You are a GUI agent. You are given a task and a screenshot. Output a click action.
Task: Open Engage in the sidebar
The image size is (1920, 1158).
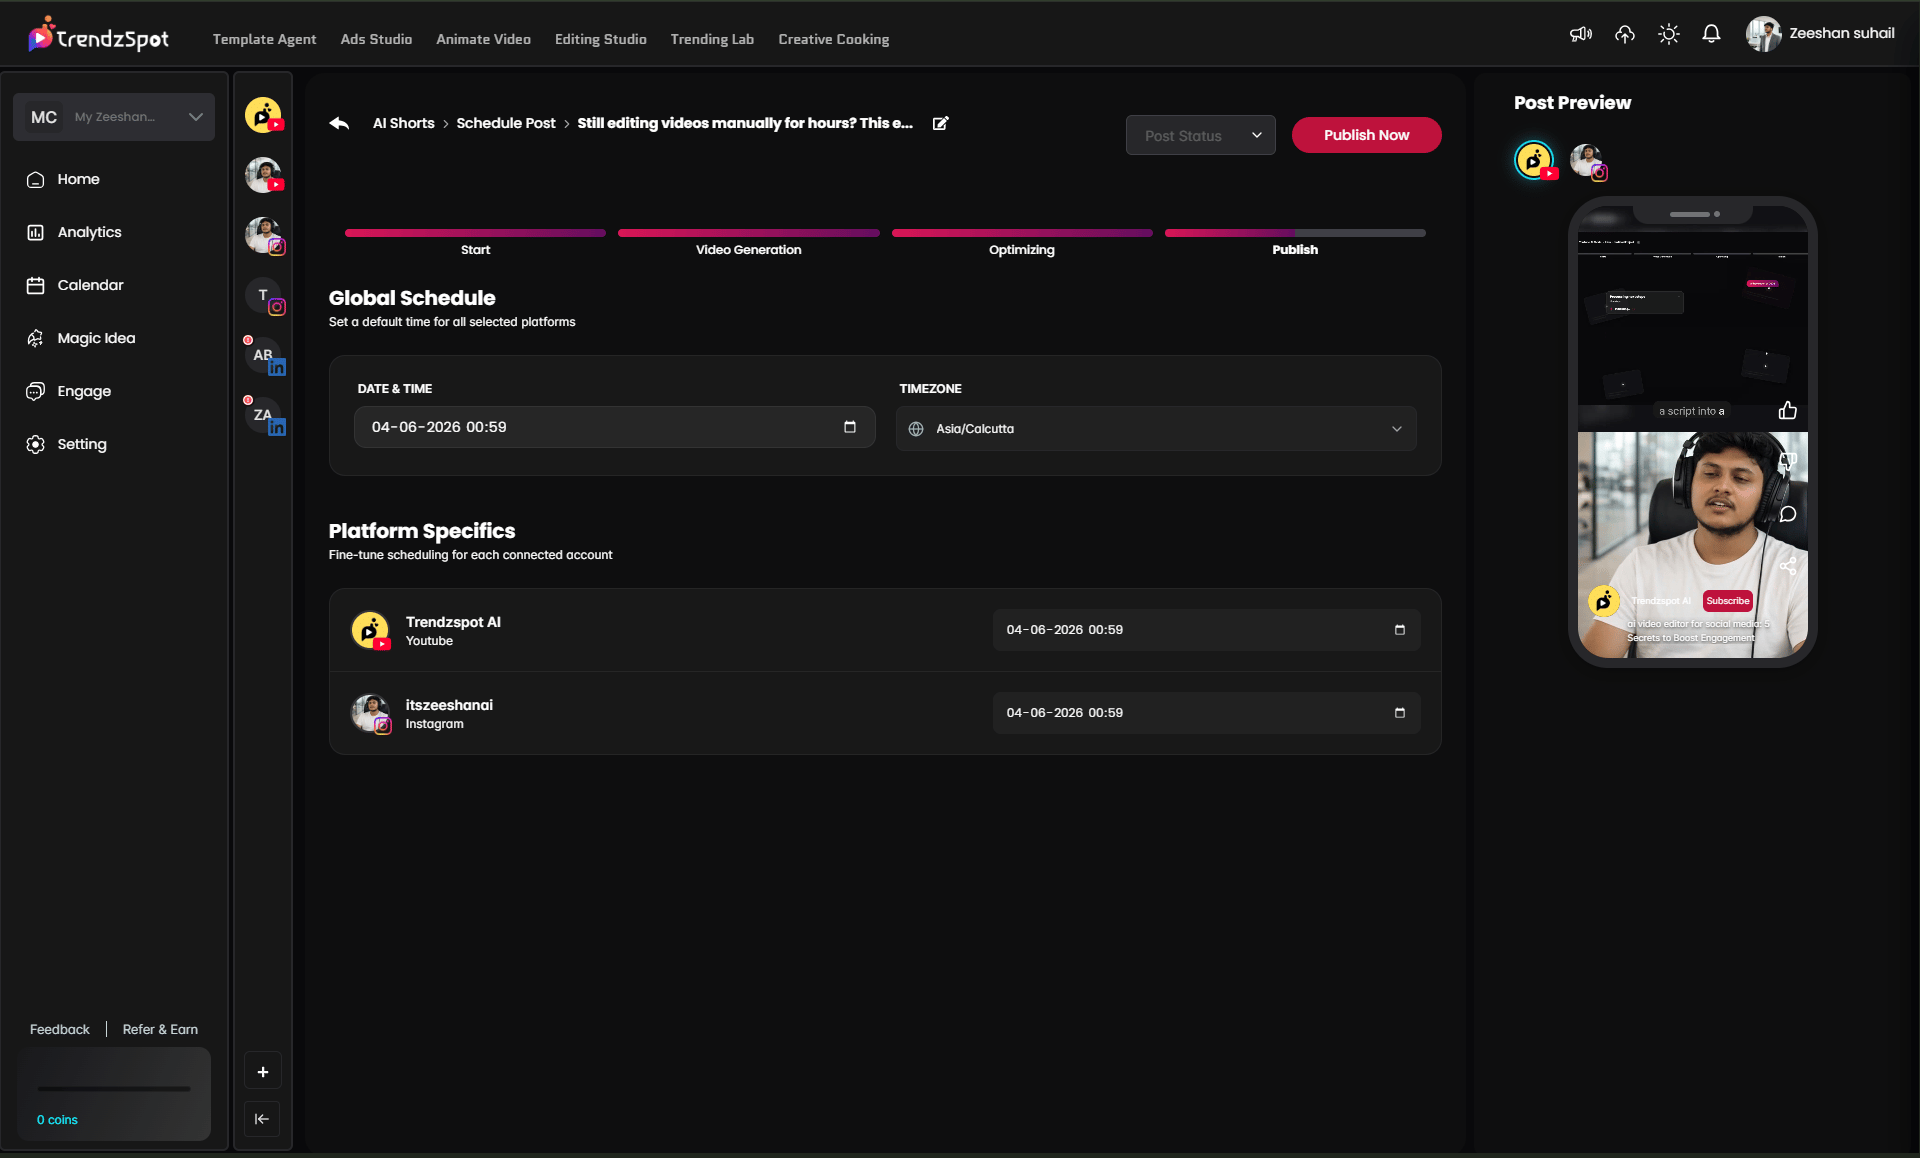point(68,391)
